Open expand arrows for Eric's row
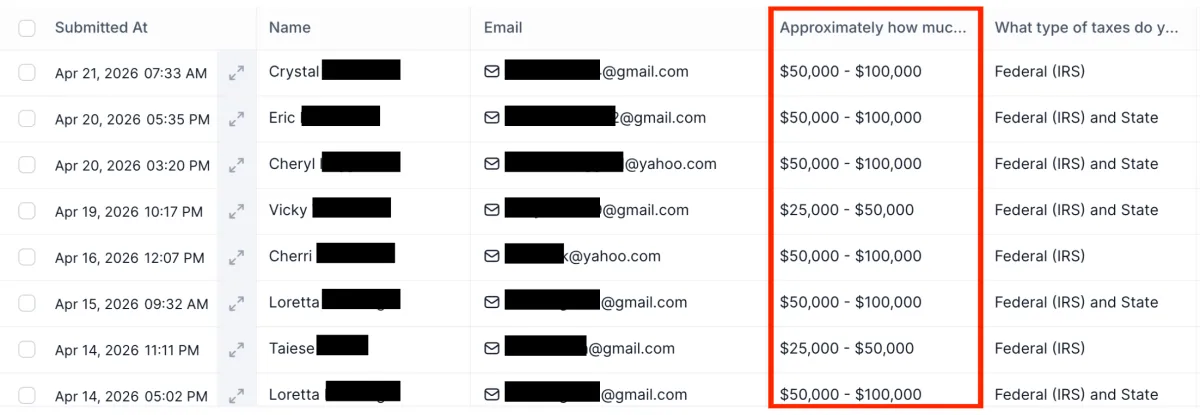The image size is (1200, 415). coord(237,119)
